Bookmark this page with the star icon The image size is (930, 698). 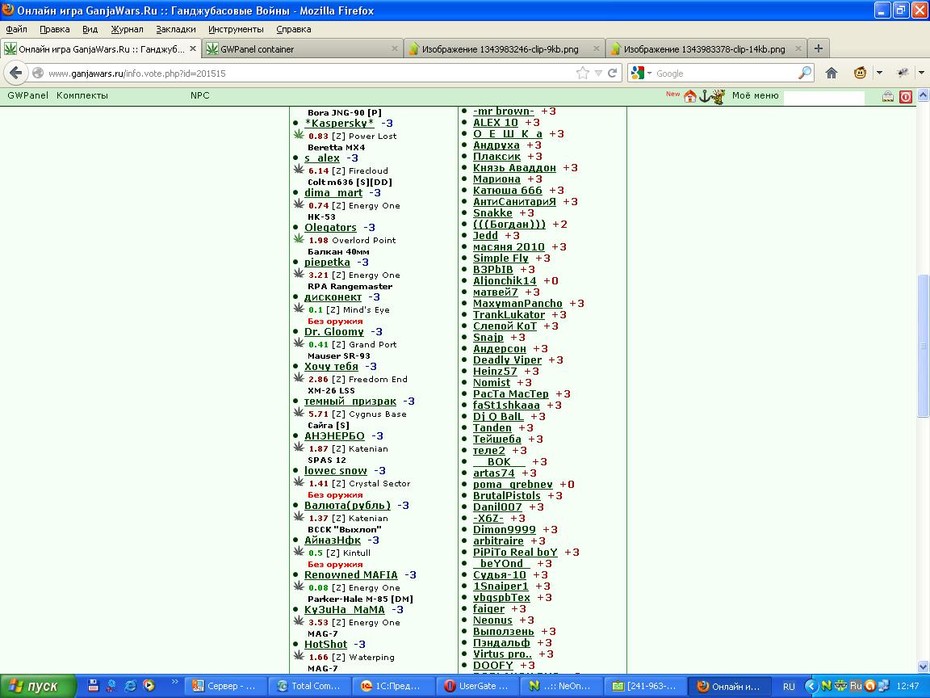pos(582,73)
